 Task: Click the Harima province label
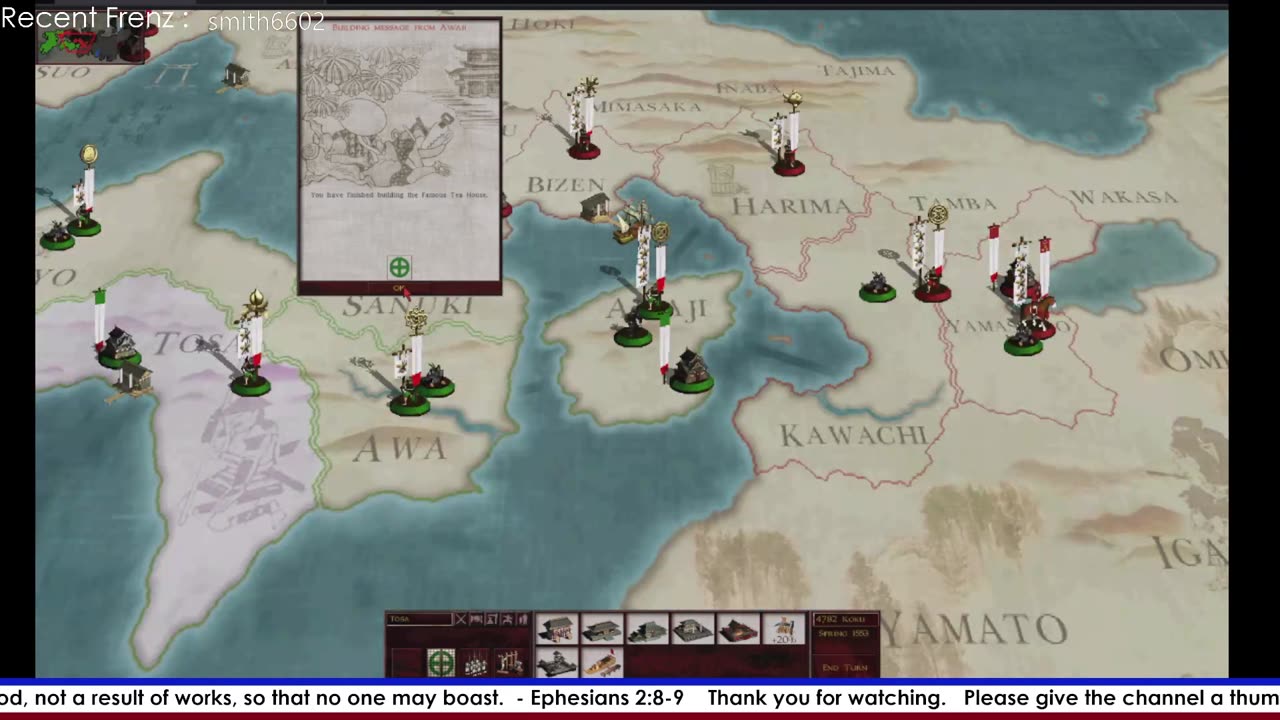click(x=792, y=206)
